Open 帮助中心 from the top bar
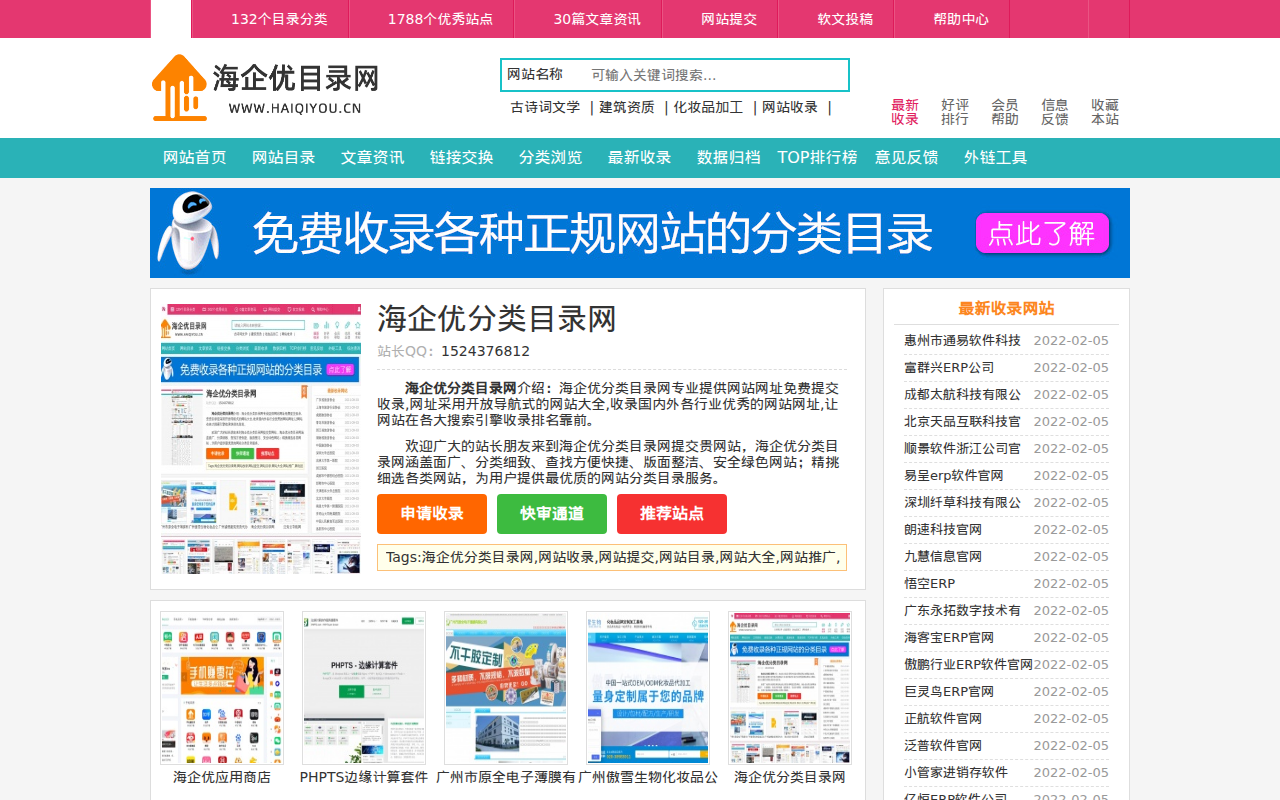 point(960,19)
